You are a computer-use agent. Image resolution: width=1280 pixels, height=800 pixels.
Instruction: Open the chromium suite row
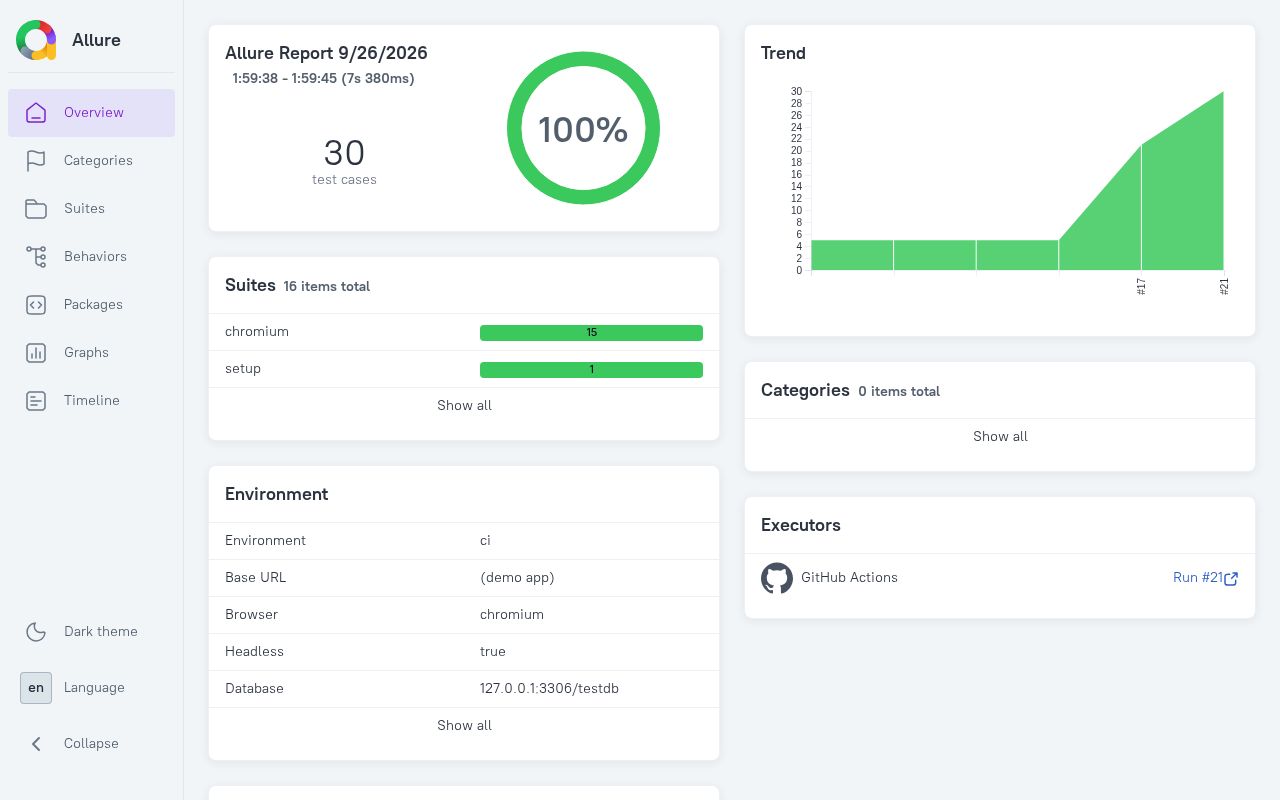[x=464, y=332]
